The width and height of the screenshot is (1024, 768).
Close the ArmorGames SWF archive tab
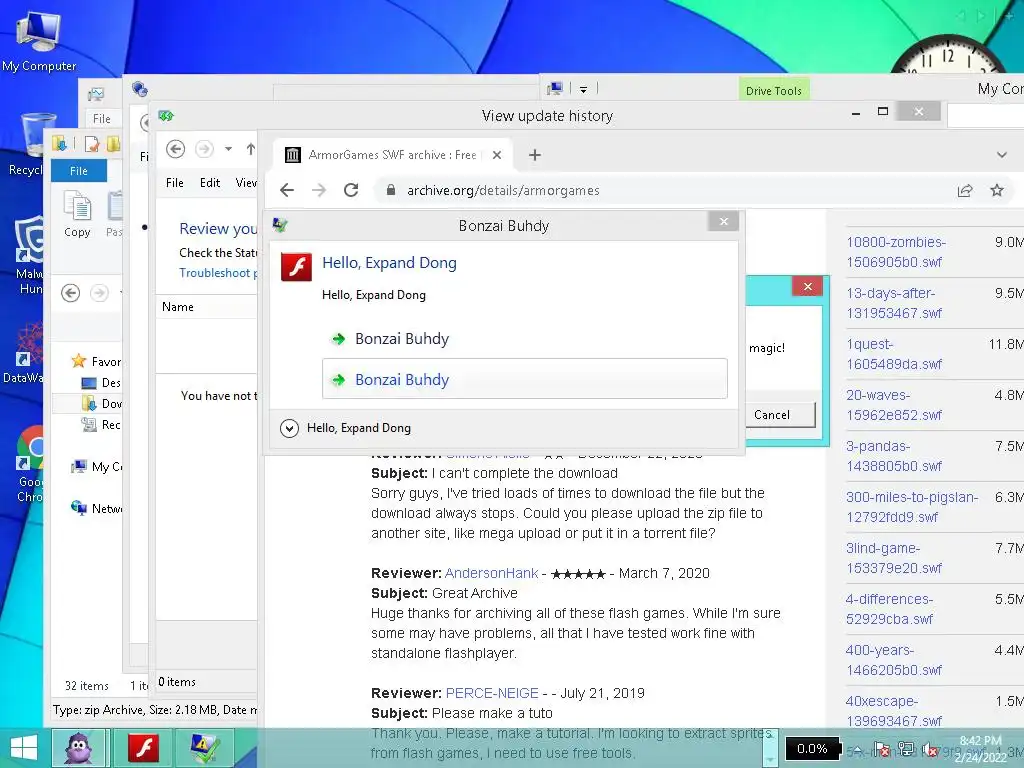click(497, 155)
